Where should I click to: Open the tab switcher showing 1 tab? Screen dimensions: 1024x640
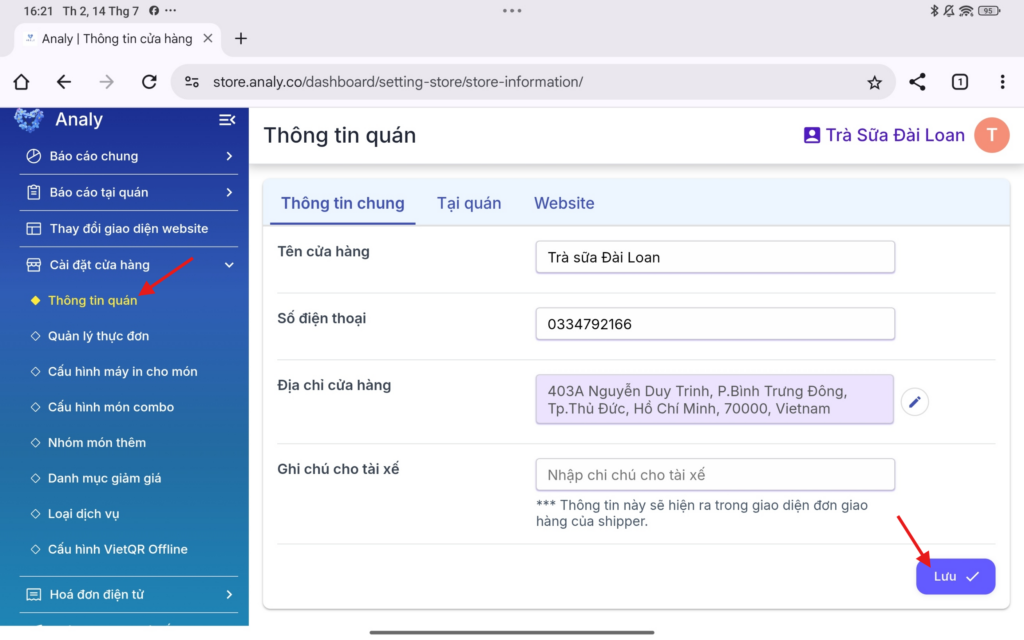click(x=960, y=82)
